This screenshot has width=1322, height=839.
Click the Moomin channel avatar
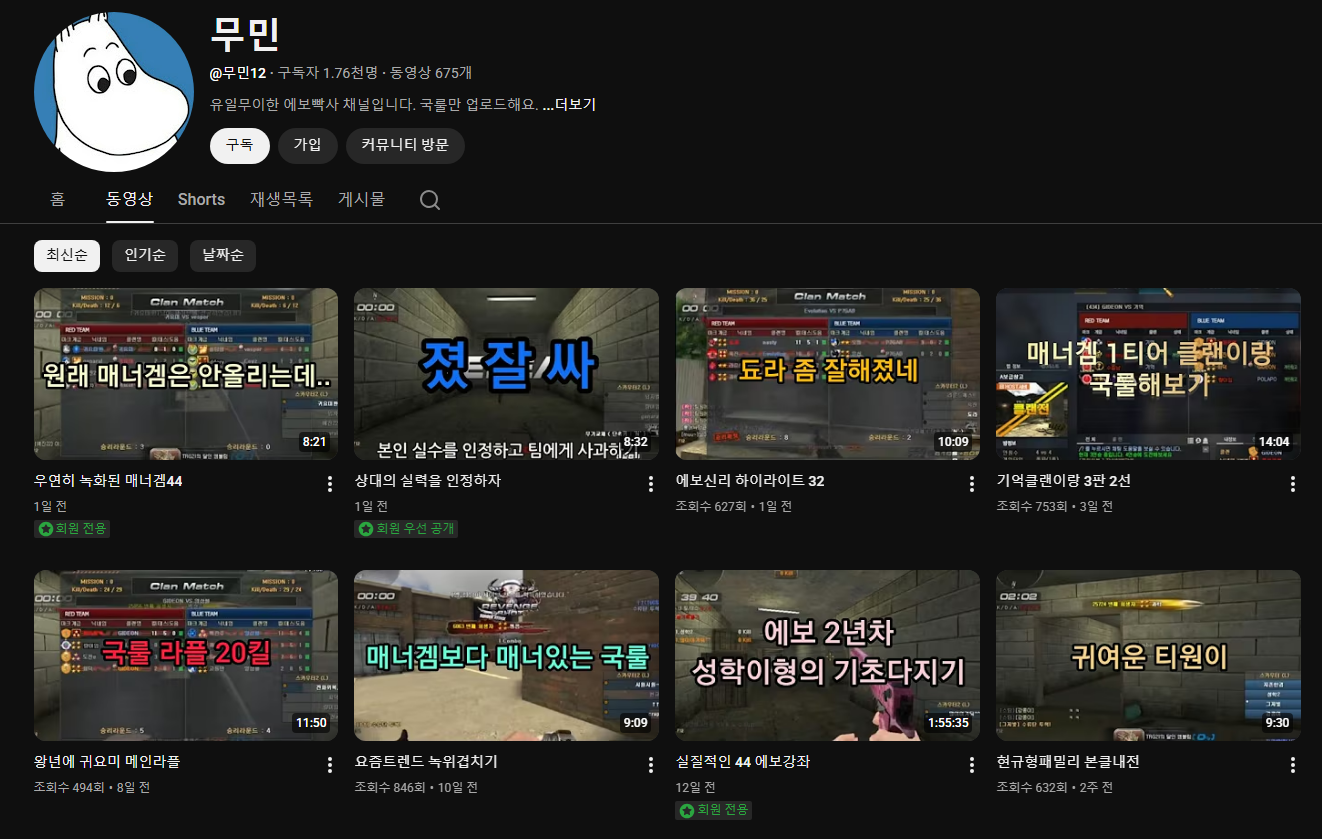114,92
